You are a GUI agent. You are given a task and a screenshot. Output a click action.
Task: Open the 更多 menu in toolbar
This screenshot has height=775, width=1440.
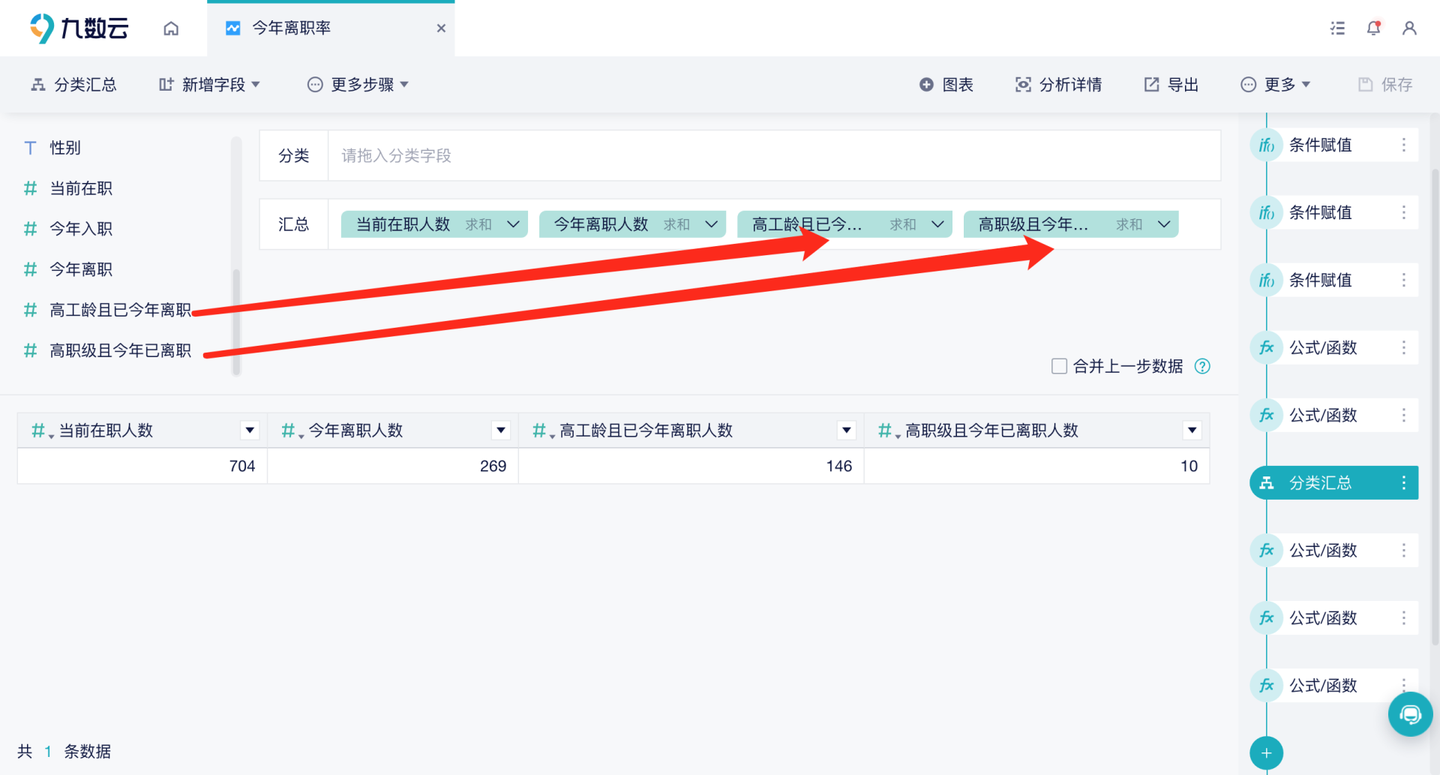pyautogui.click(x=1275, y=85)
